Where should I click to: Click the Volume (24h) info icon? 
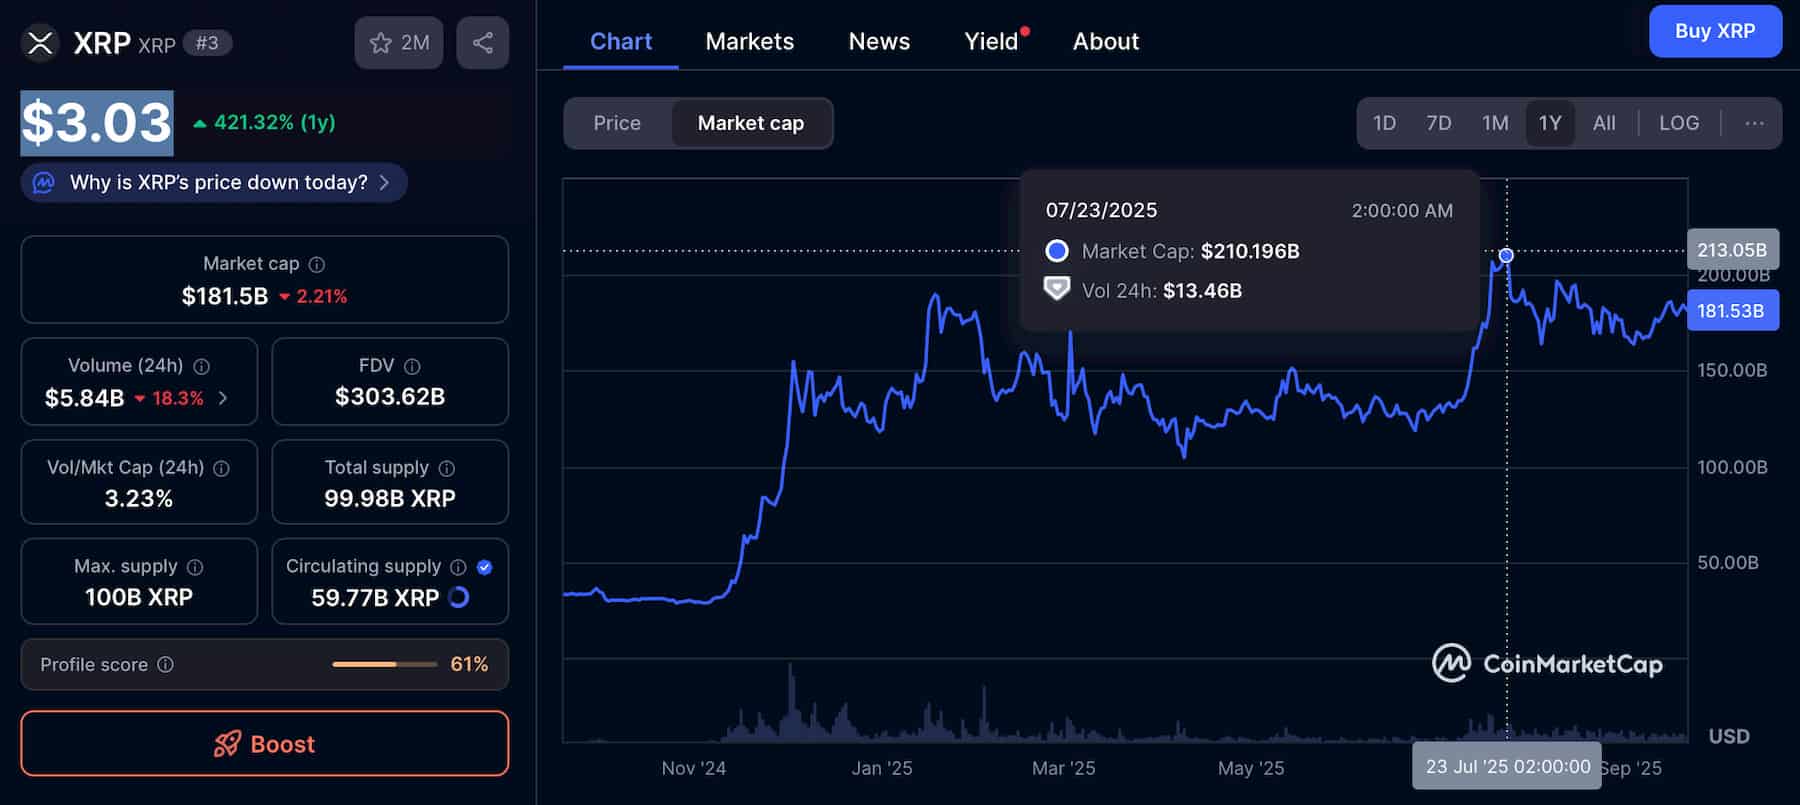(x=201, y=366)
